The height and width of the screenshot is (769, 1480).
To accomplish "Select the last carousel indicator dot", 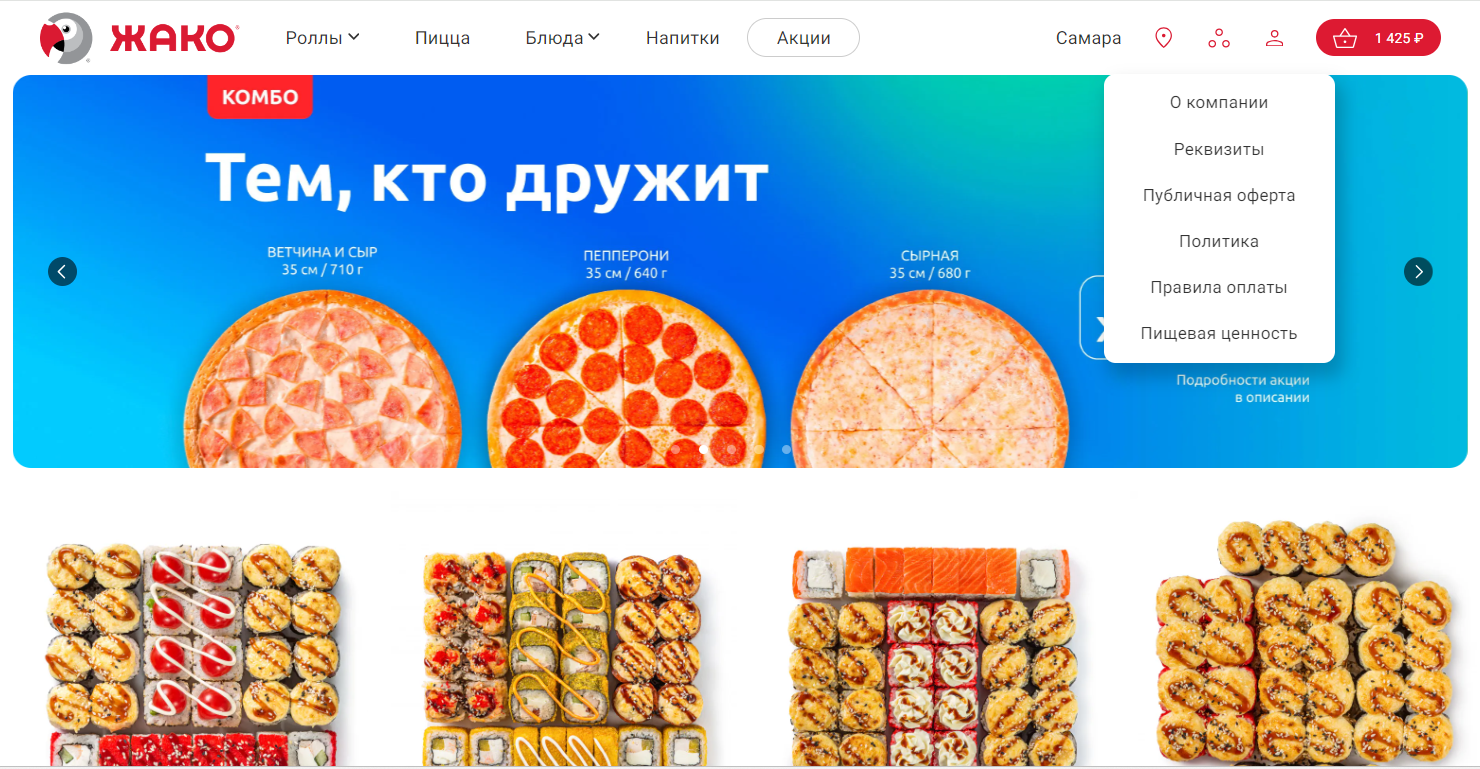I will [786, 449].
